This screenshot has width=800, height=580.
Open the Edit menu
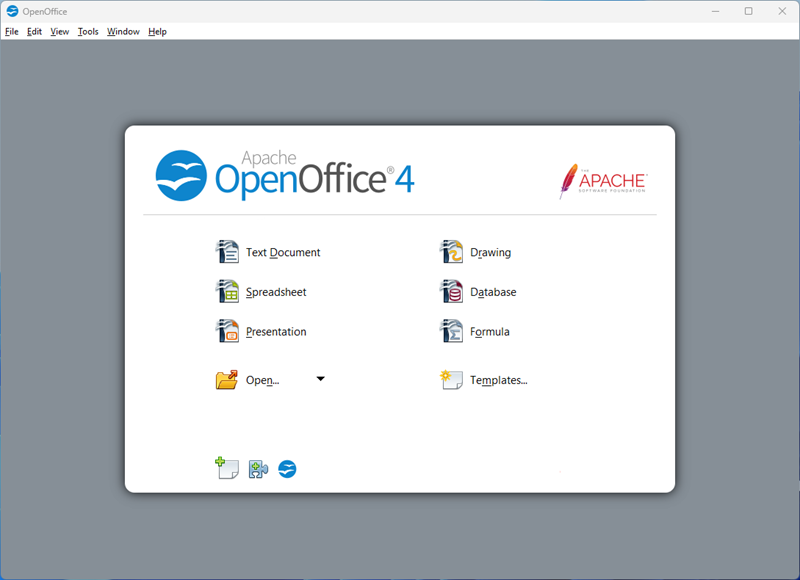pos(35,32)
